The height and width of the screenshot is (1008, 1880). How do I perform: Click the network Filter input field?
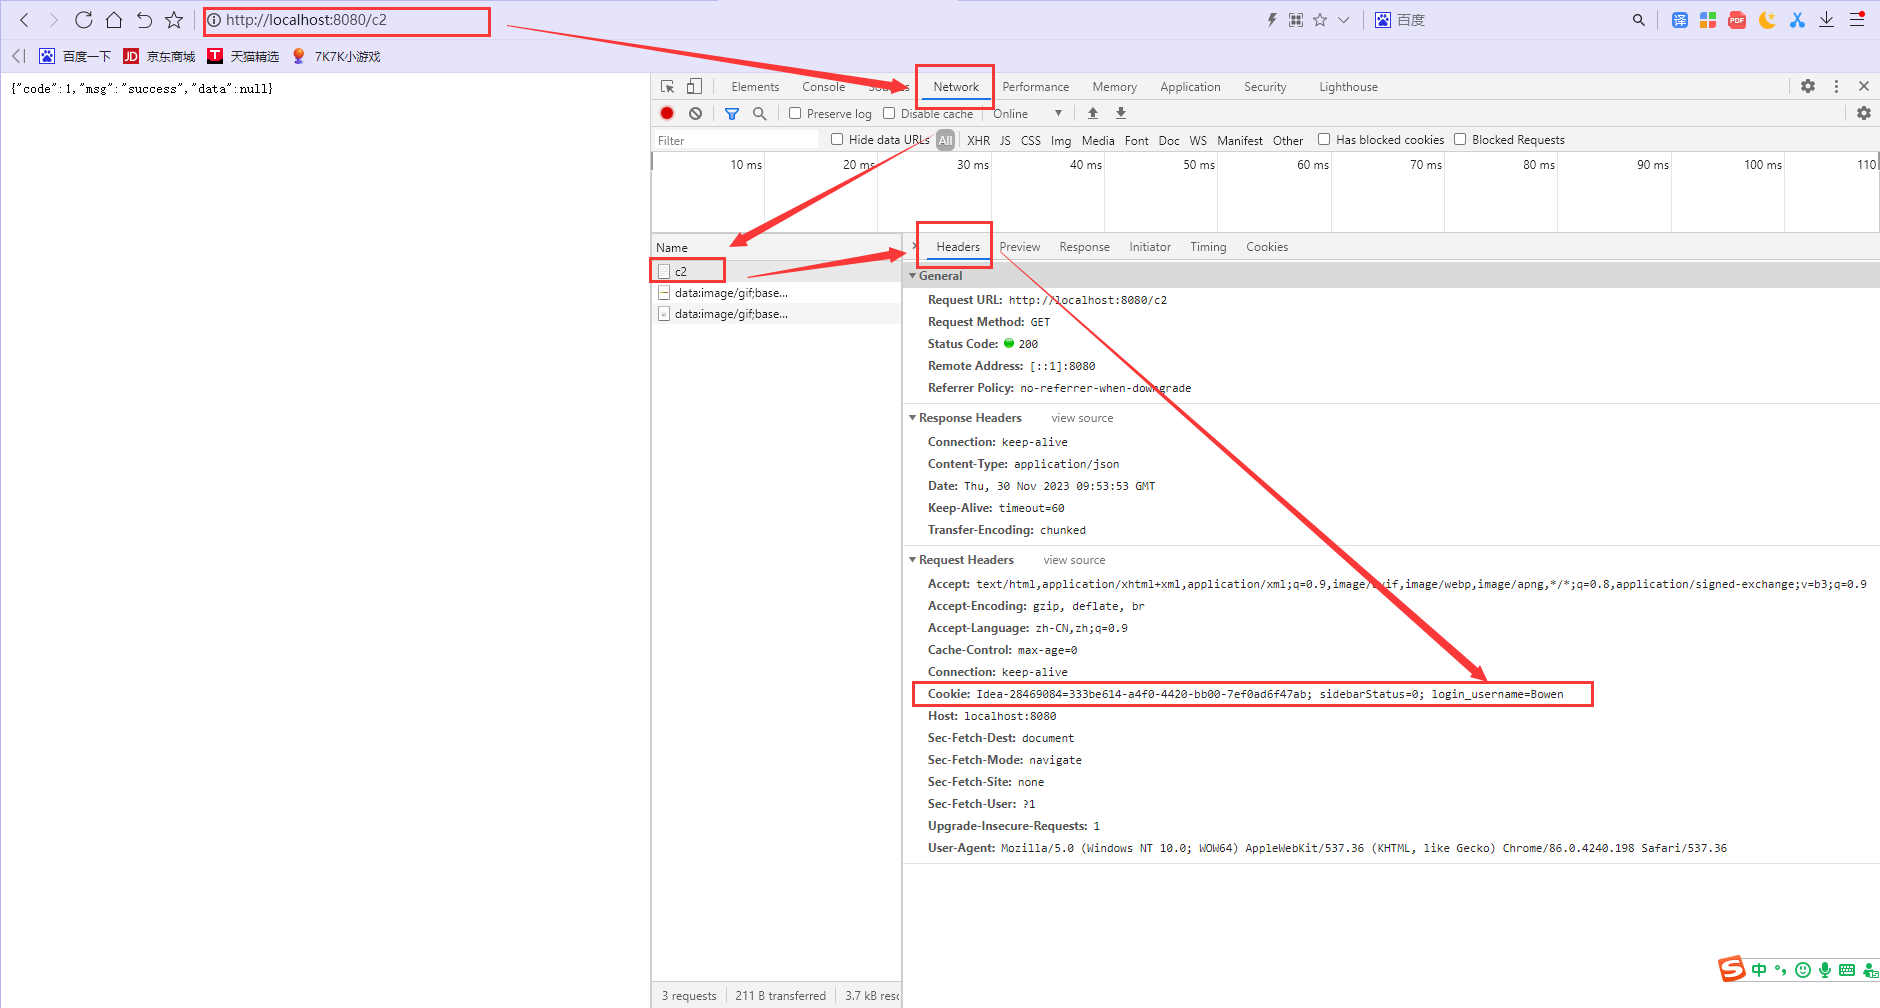click(736, 141)
